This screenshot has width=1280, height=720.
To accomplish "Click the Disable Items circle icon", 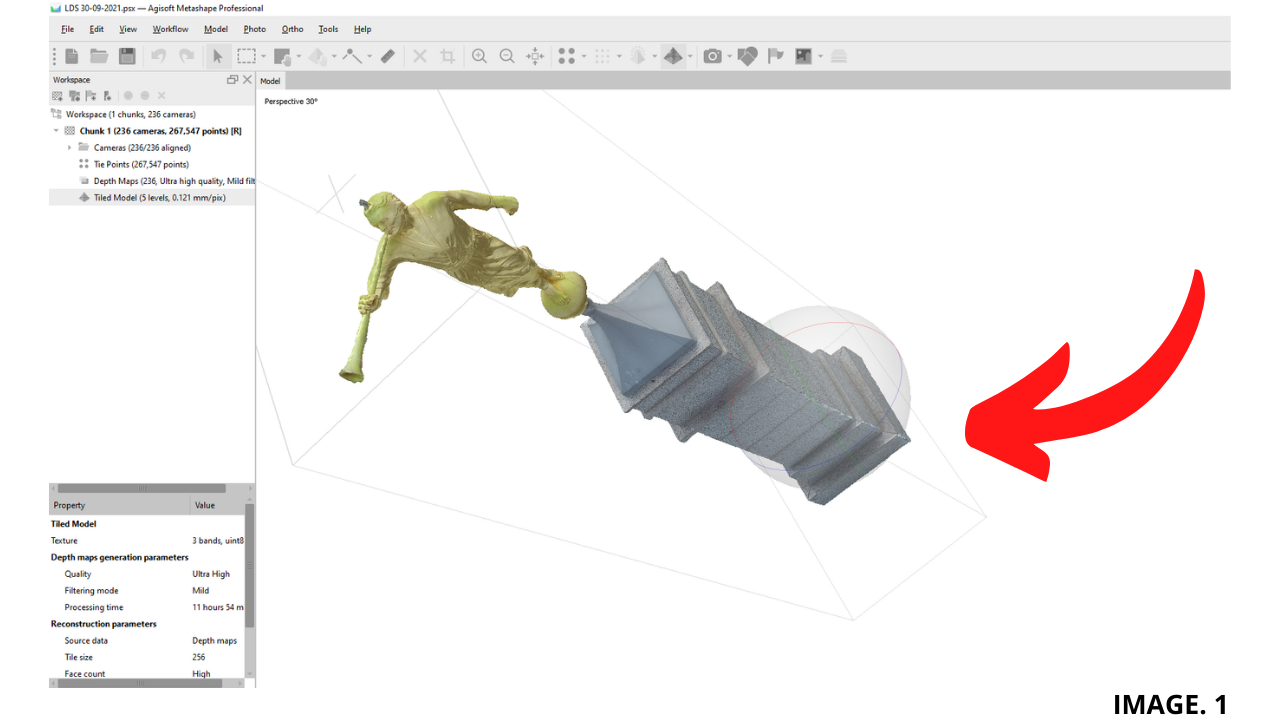I will click(x=145, y=96).
